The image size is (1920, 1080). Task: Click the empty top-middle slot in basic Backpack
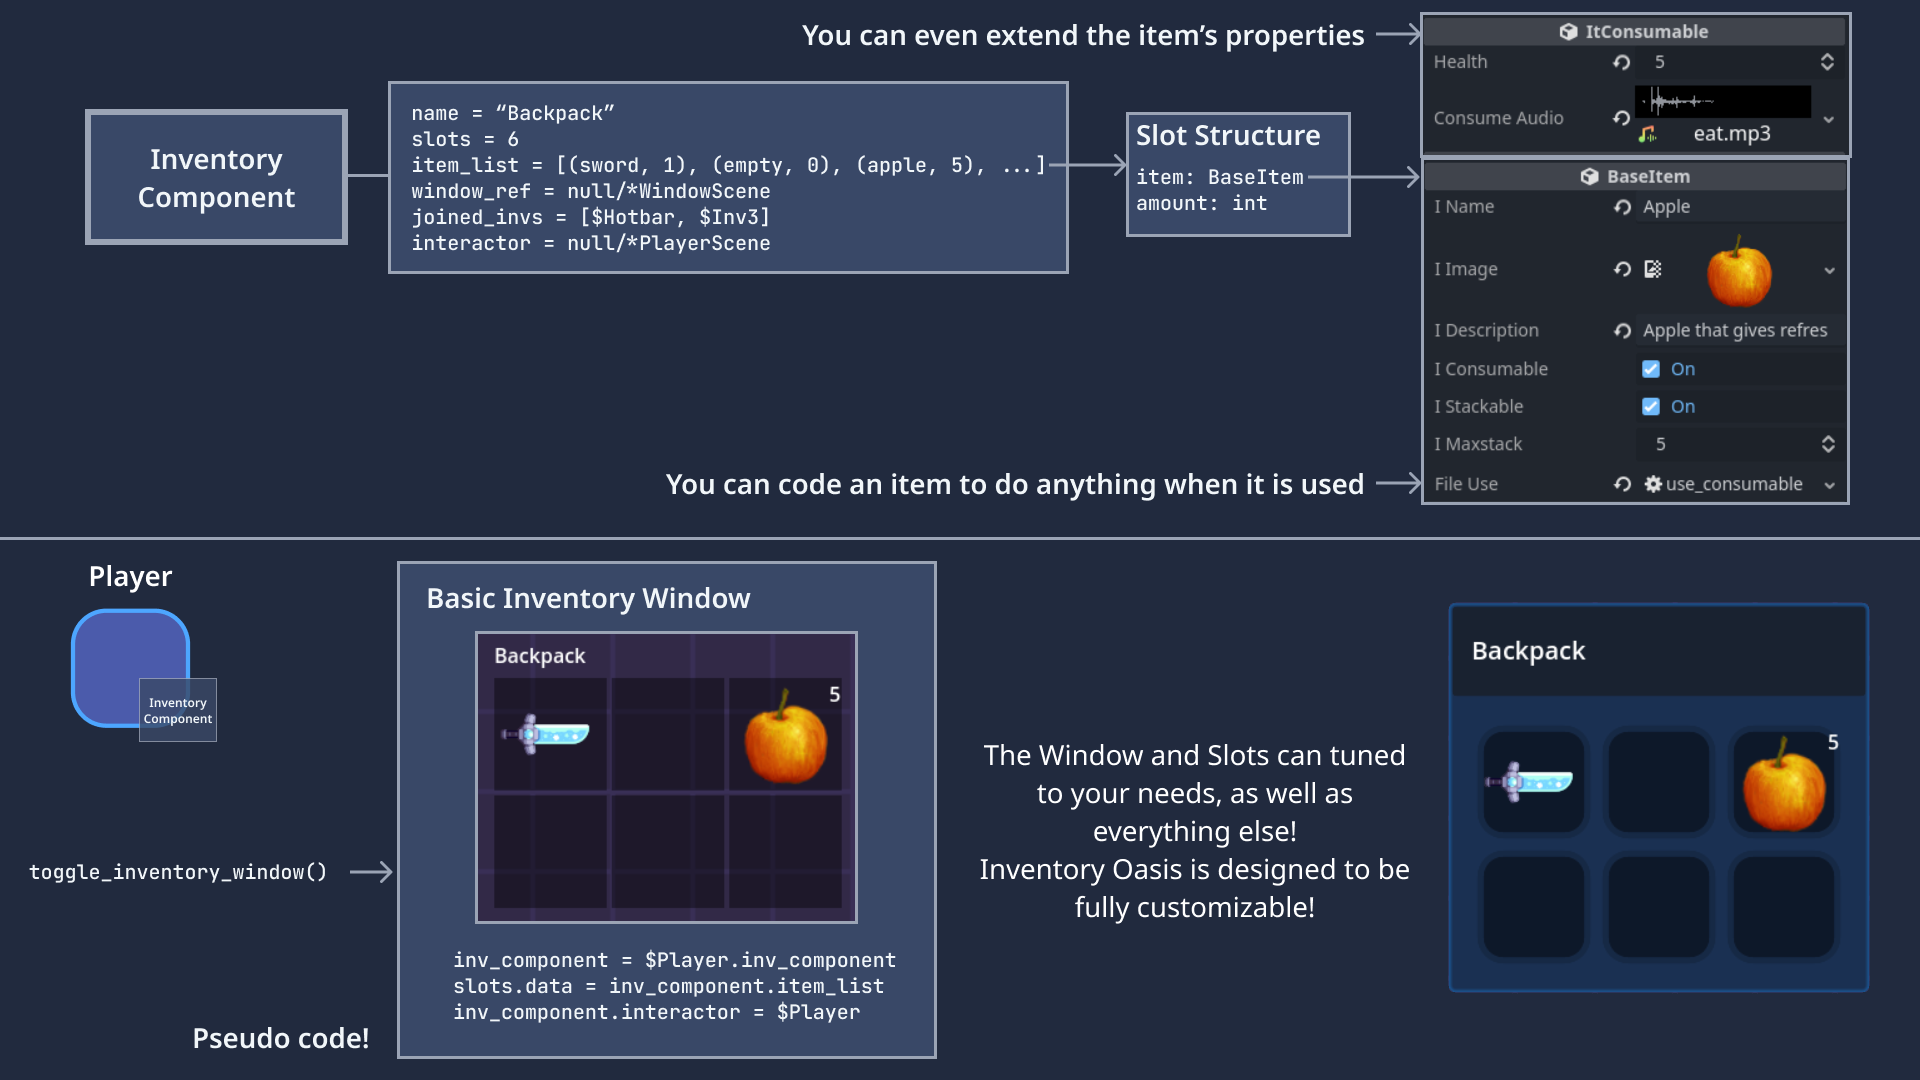pos(667,734)
